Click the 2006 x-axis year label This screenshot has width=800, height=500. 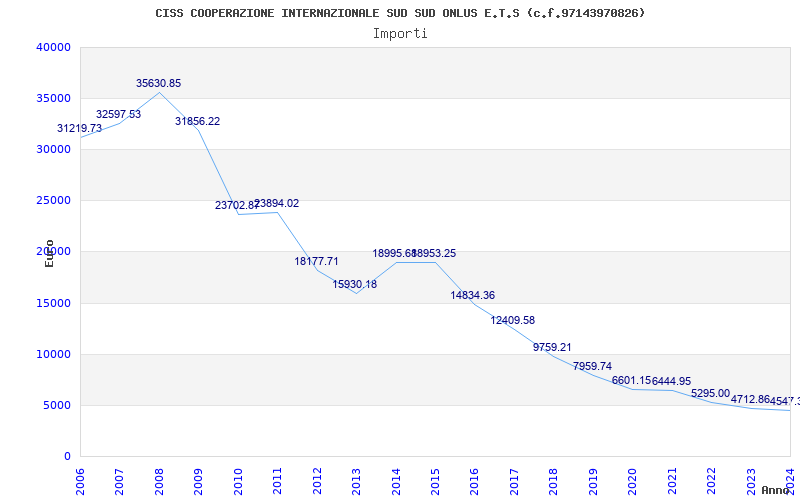coord(80,481)
